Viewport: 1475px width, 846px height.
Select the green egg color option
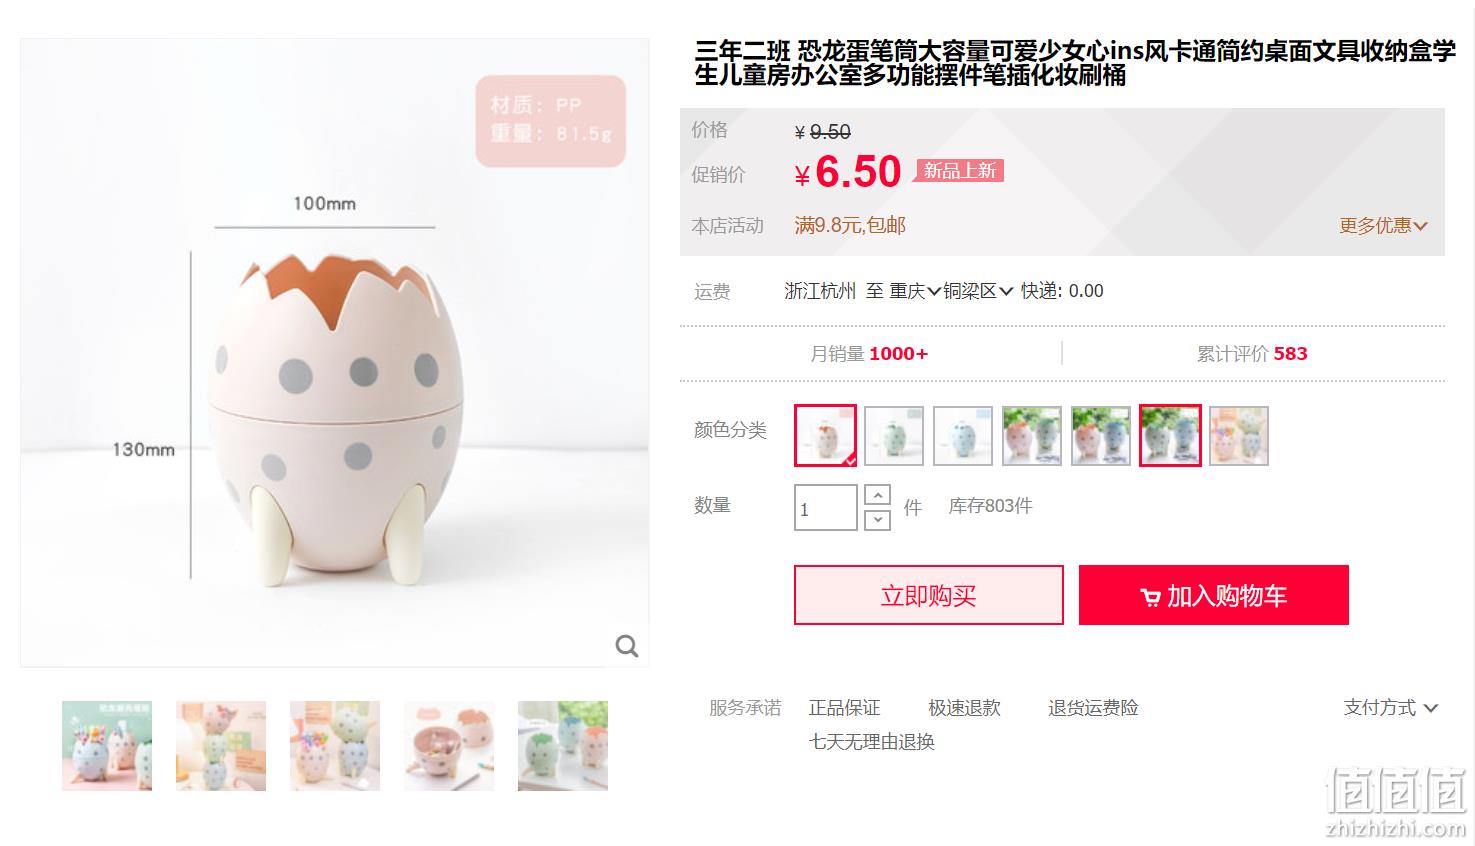coord(894,435)
